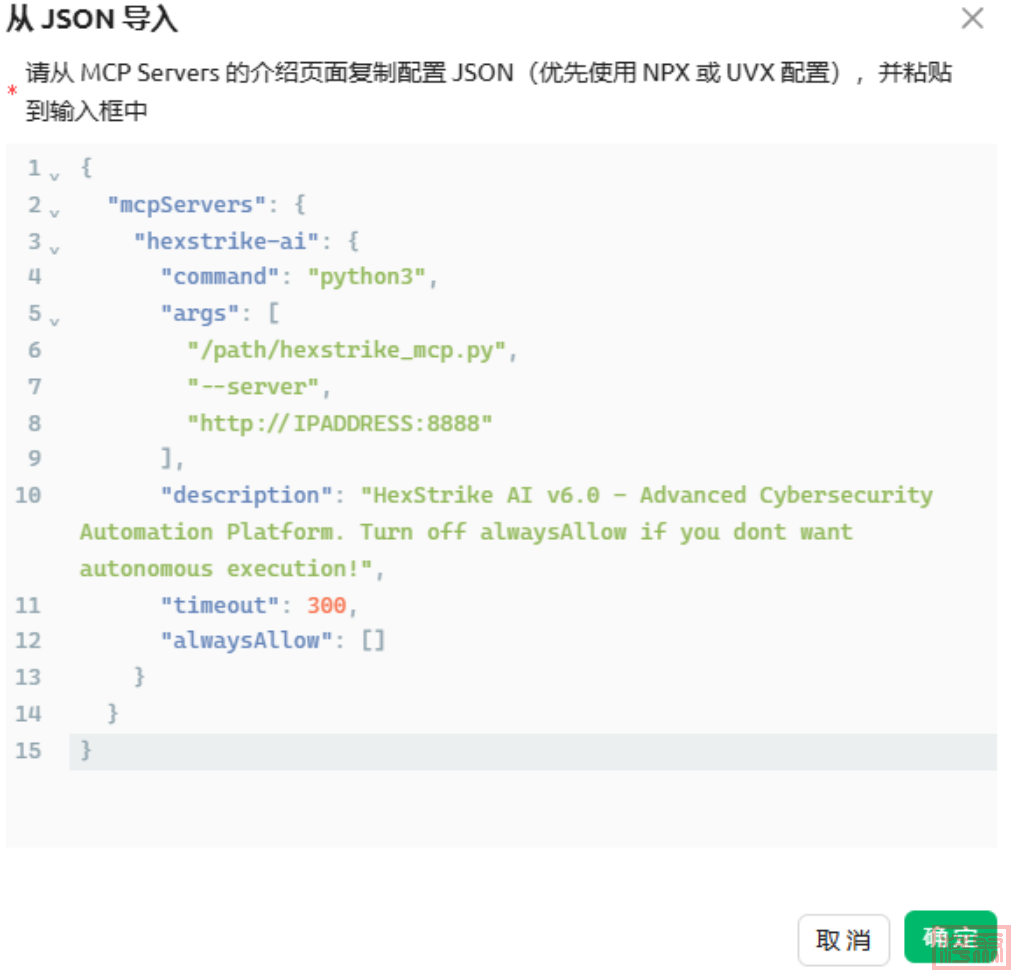
Task: Close the 从 JSON 导入 dialog
Action: (x=972, y=18)
